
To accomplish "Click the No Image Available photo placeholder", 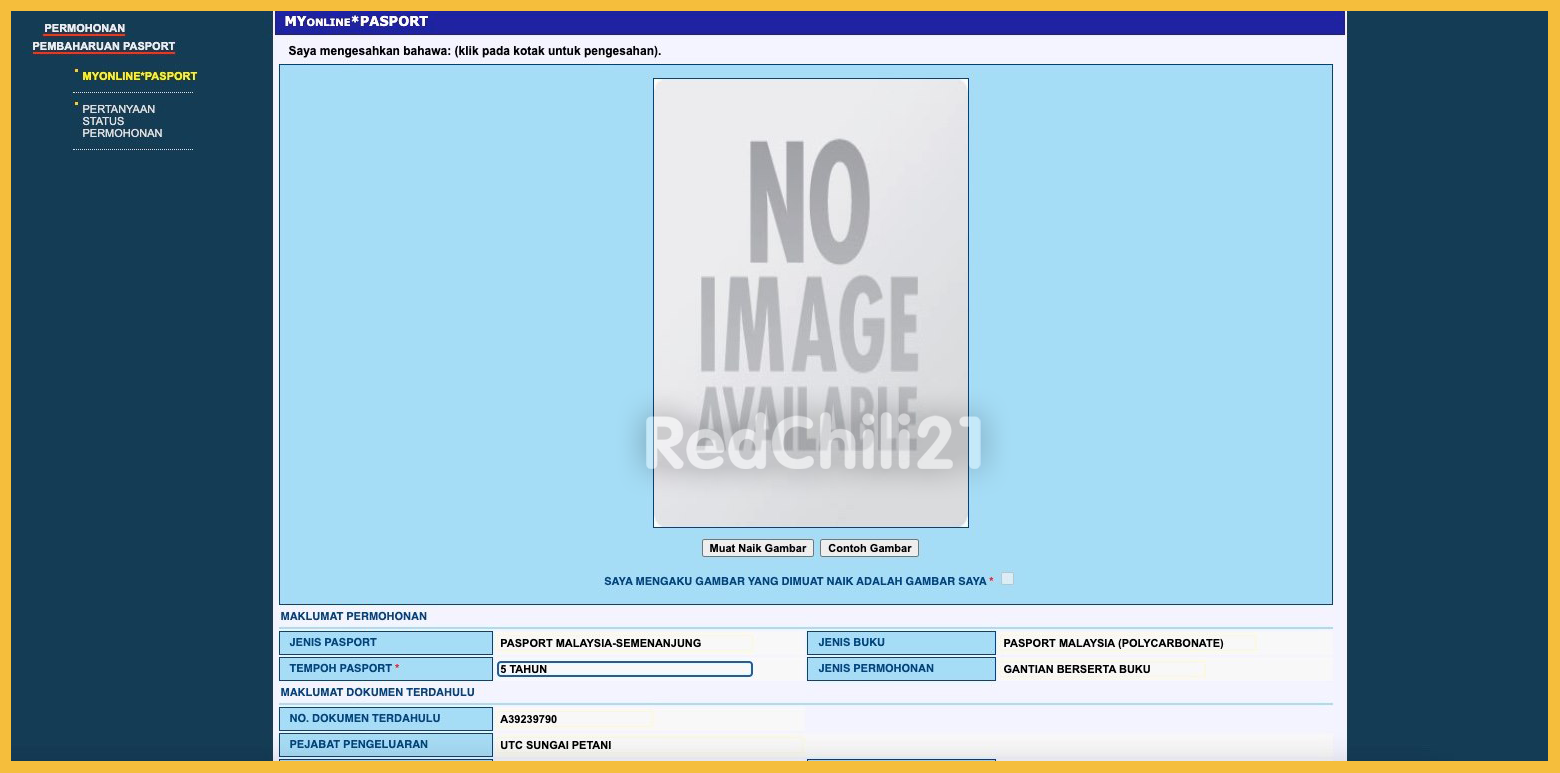I will 810,302.
